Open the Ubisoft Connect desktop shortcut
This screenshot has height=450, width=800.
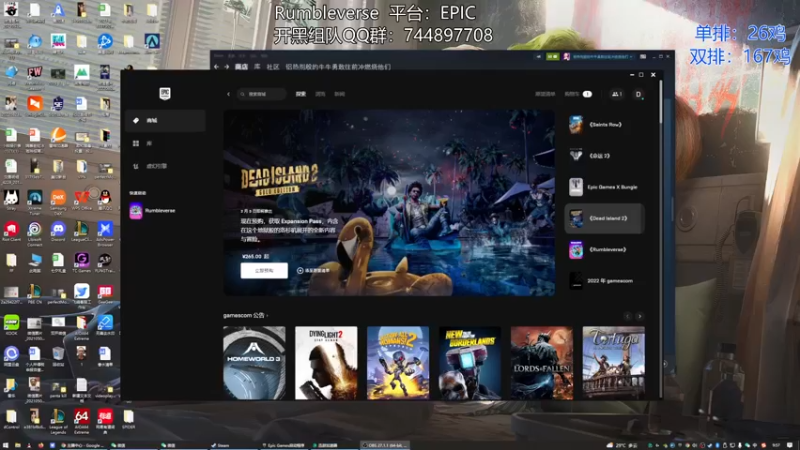pos(35,233)
